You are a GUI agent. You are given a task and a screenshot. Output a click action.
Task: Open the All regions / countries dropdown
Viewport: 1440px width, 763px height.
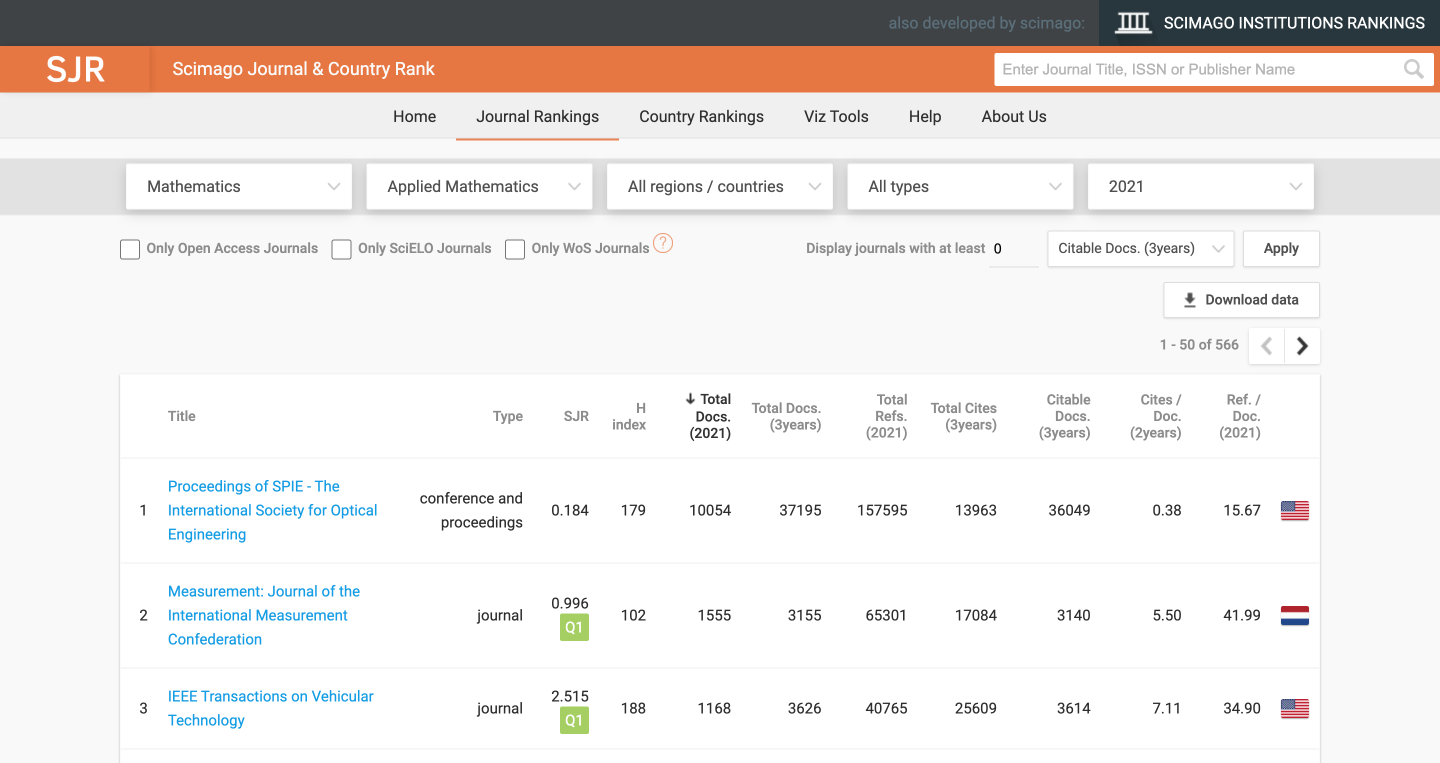720,187
